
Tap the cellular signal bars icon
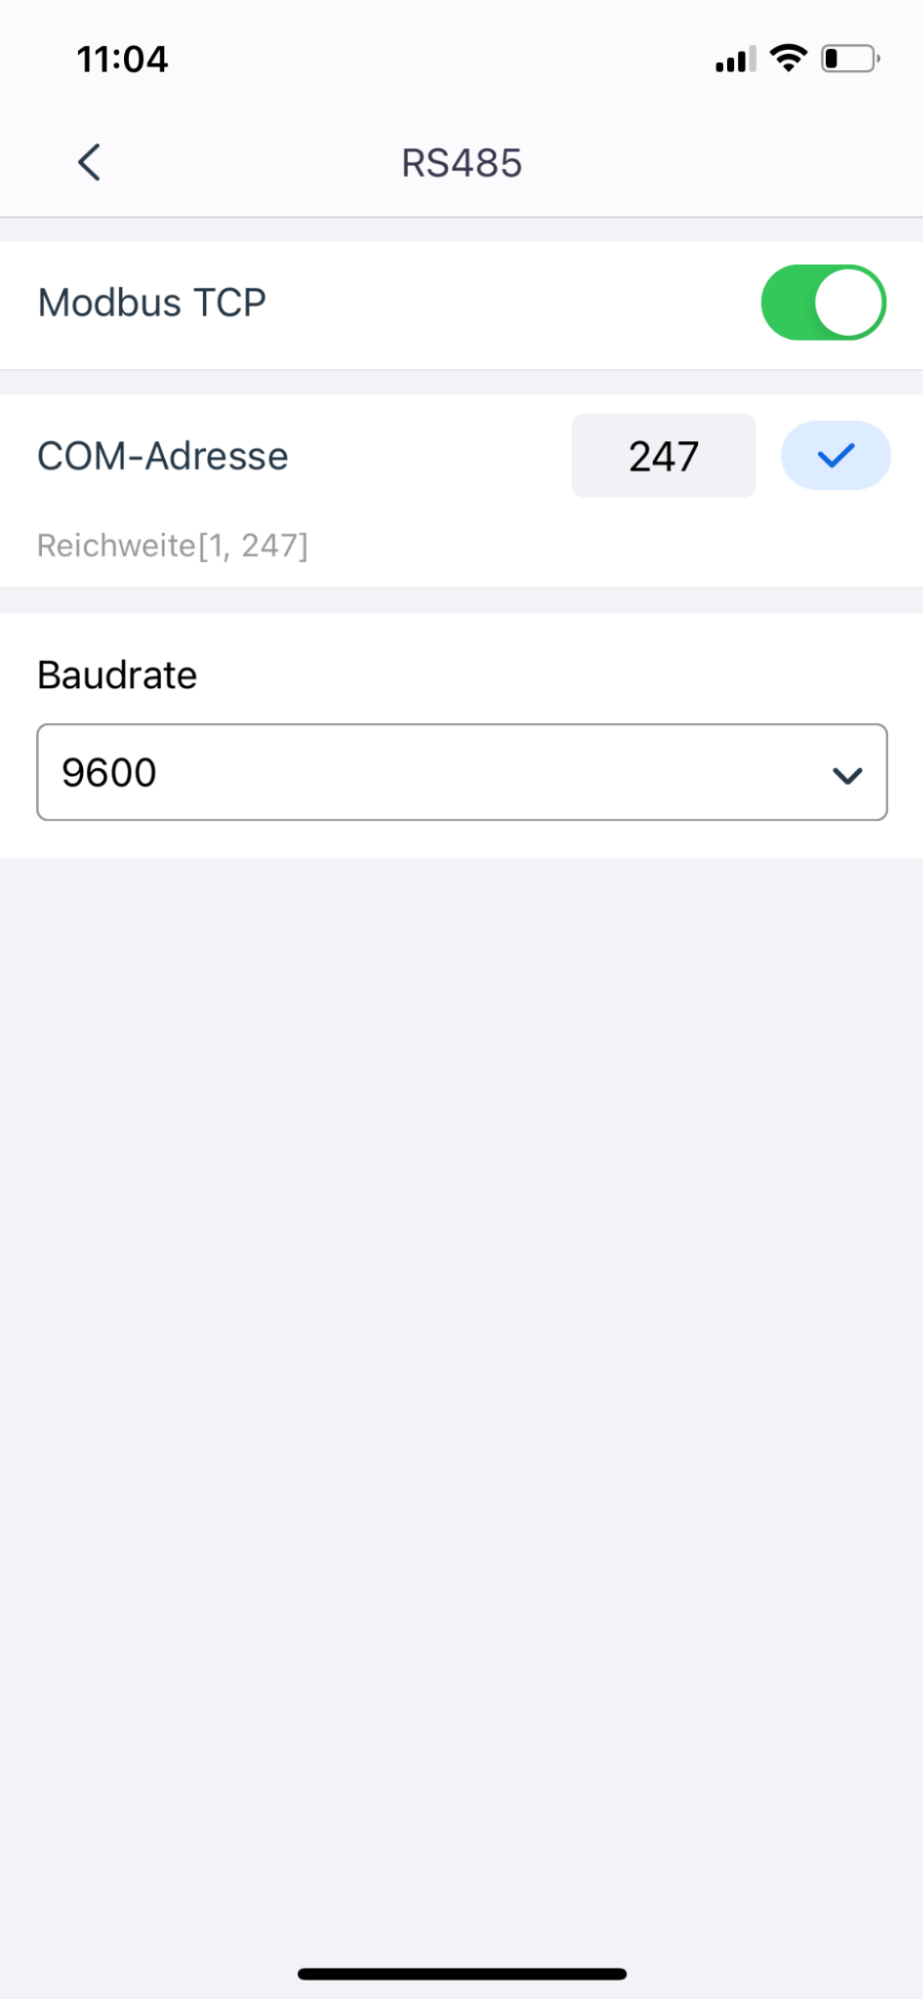[735, 60]
